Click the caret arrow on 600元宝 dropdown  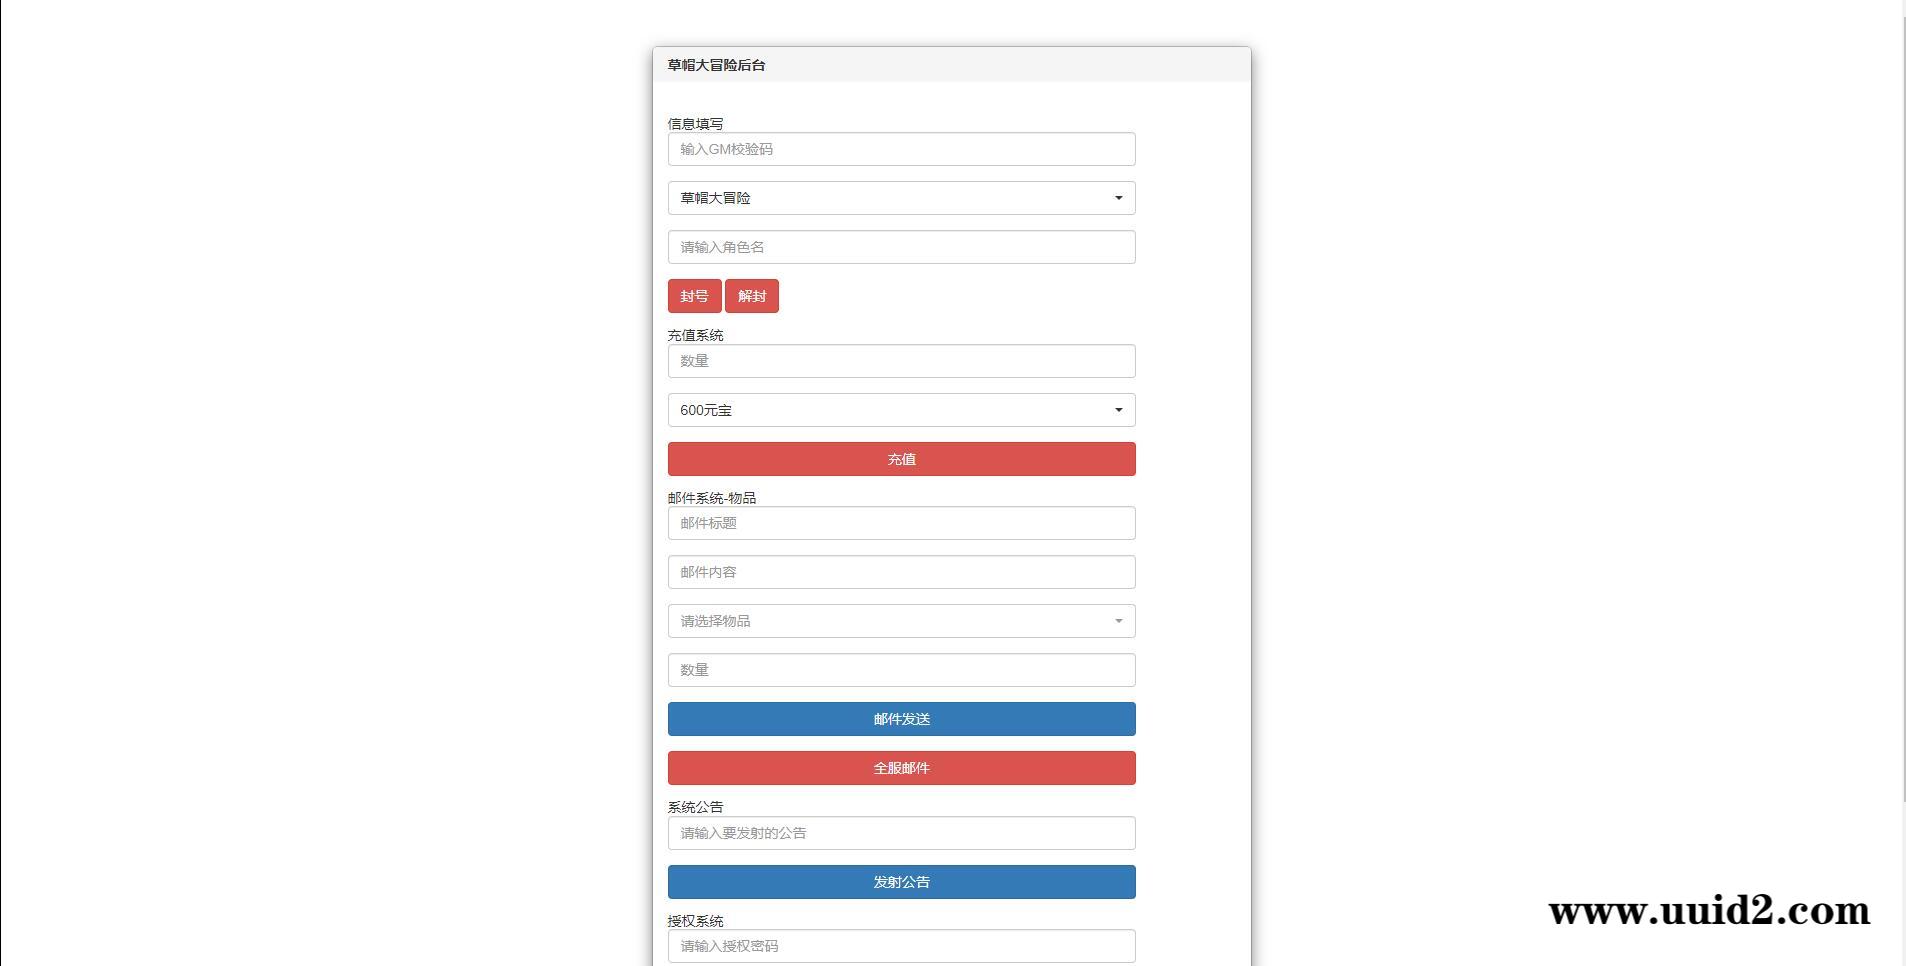click(x=1118, y=410)
